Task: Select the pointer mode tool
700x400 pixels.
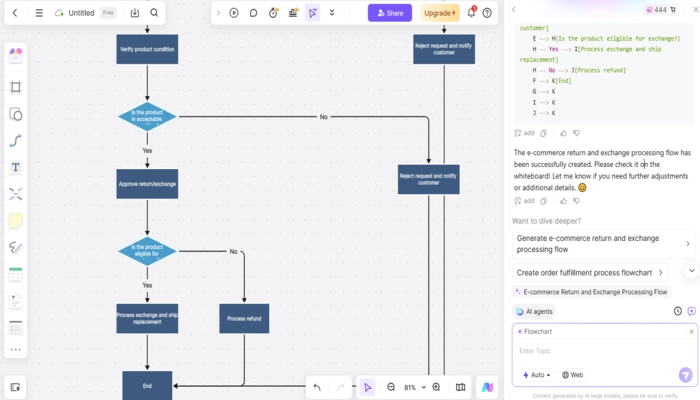Action: tap(367, 387)
